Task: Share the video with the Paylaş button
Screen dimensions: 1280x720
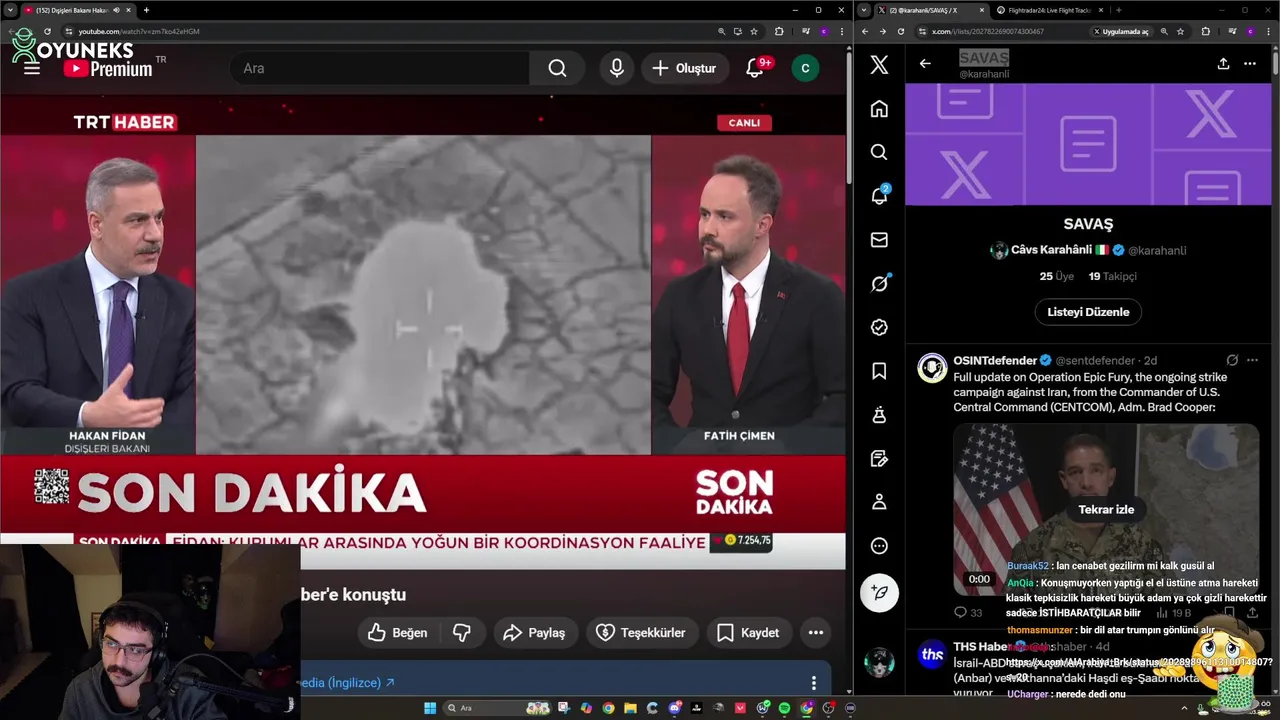Action: (x=534, y=632)
